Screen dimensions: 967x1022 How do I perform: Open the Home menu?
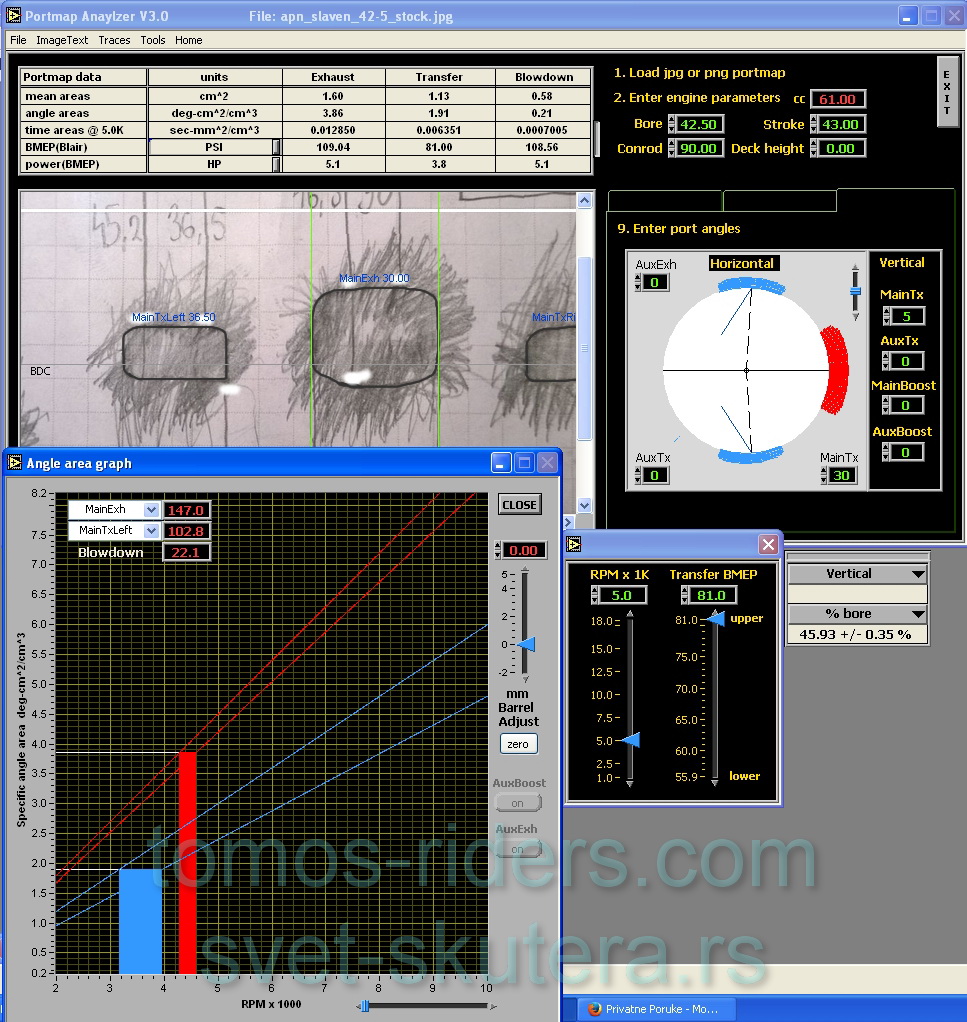[188, 40]
